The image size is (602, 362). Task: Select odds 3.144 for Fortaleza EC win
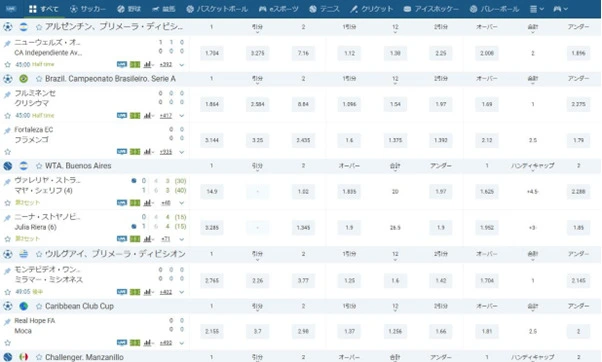coord(212,141)
